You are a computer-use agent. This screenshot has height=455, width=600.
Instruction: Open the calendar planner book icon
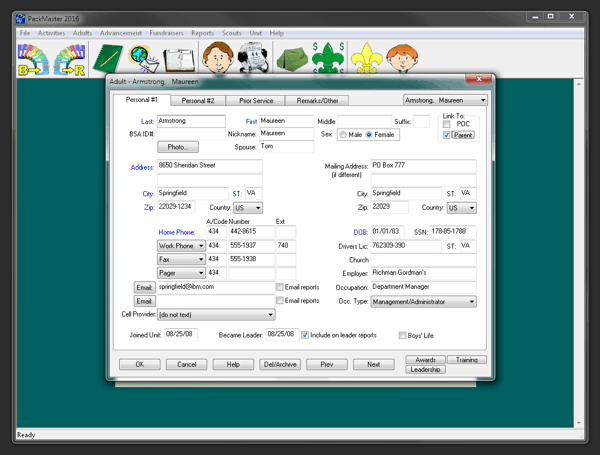[179, 60]
